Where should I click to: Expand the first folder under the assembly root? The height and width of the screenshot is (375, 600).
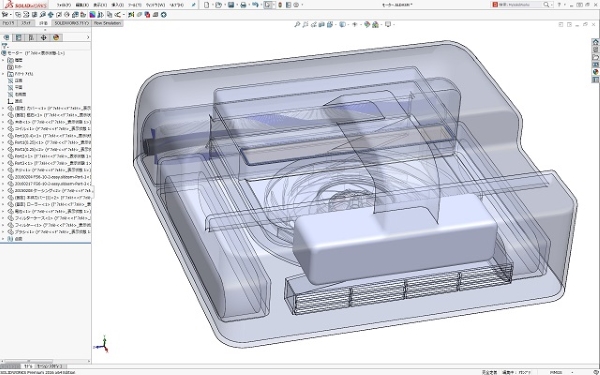[3, 60]
